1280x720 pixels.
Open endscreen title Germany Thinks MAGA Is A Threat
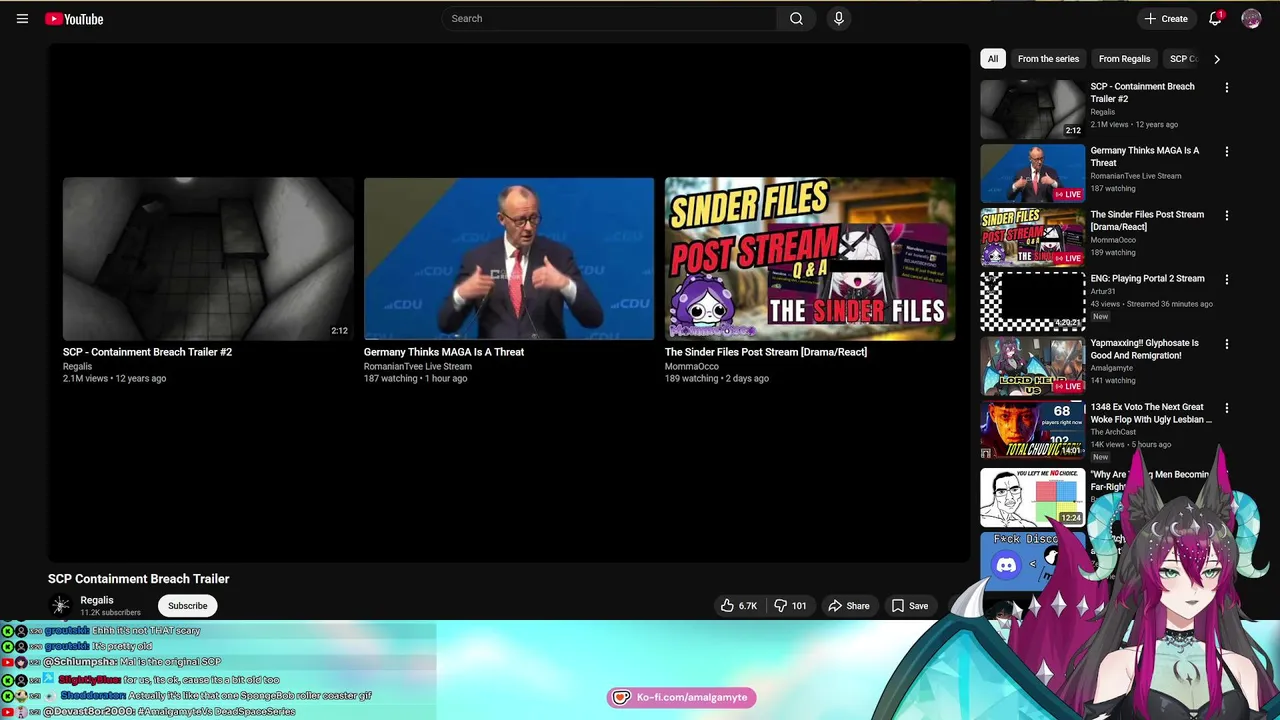coord(444,352)
